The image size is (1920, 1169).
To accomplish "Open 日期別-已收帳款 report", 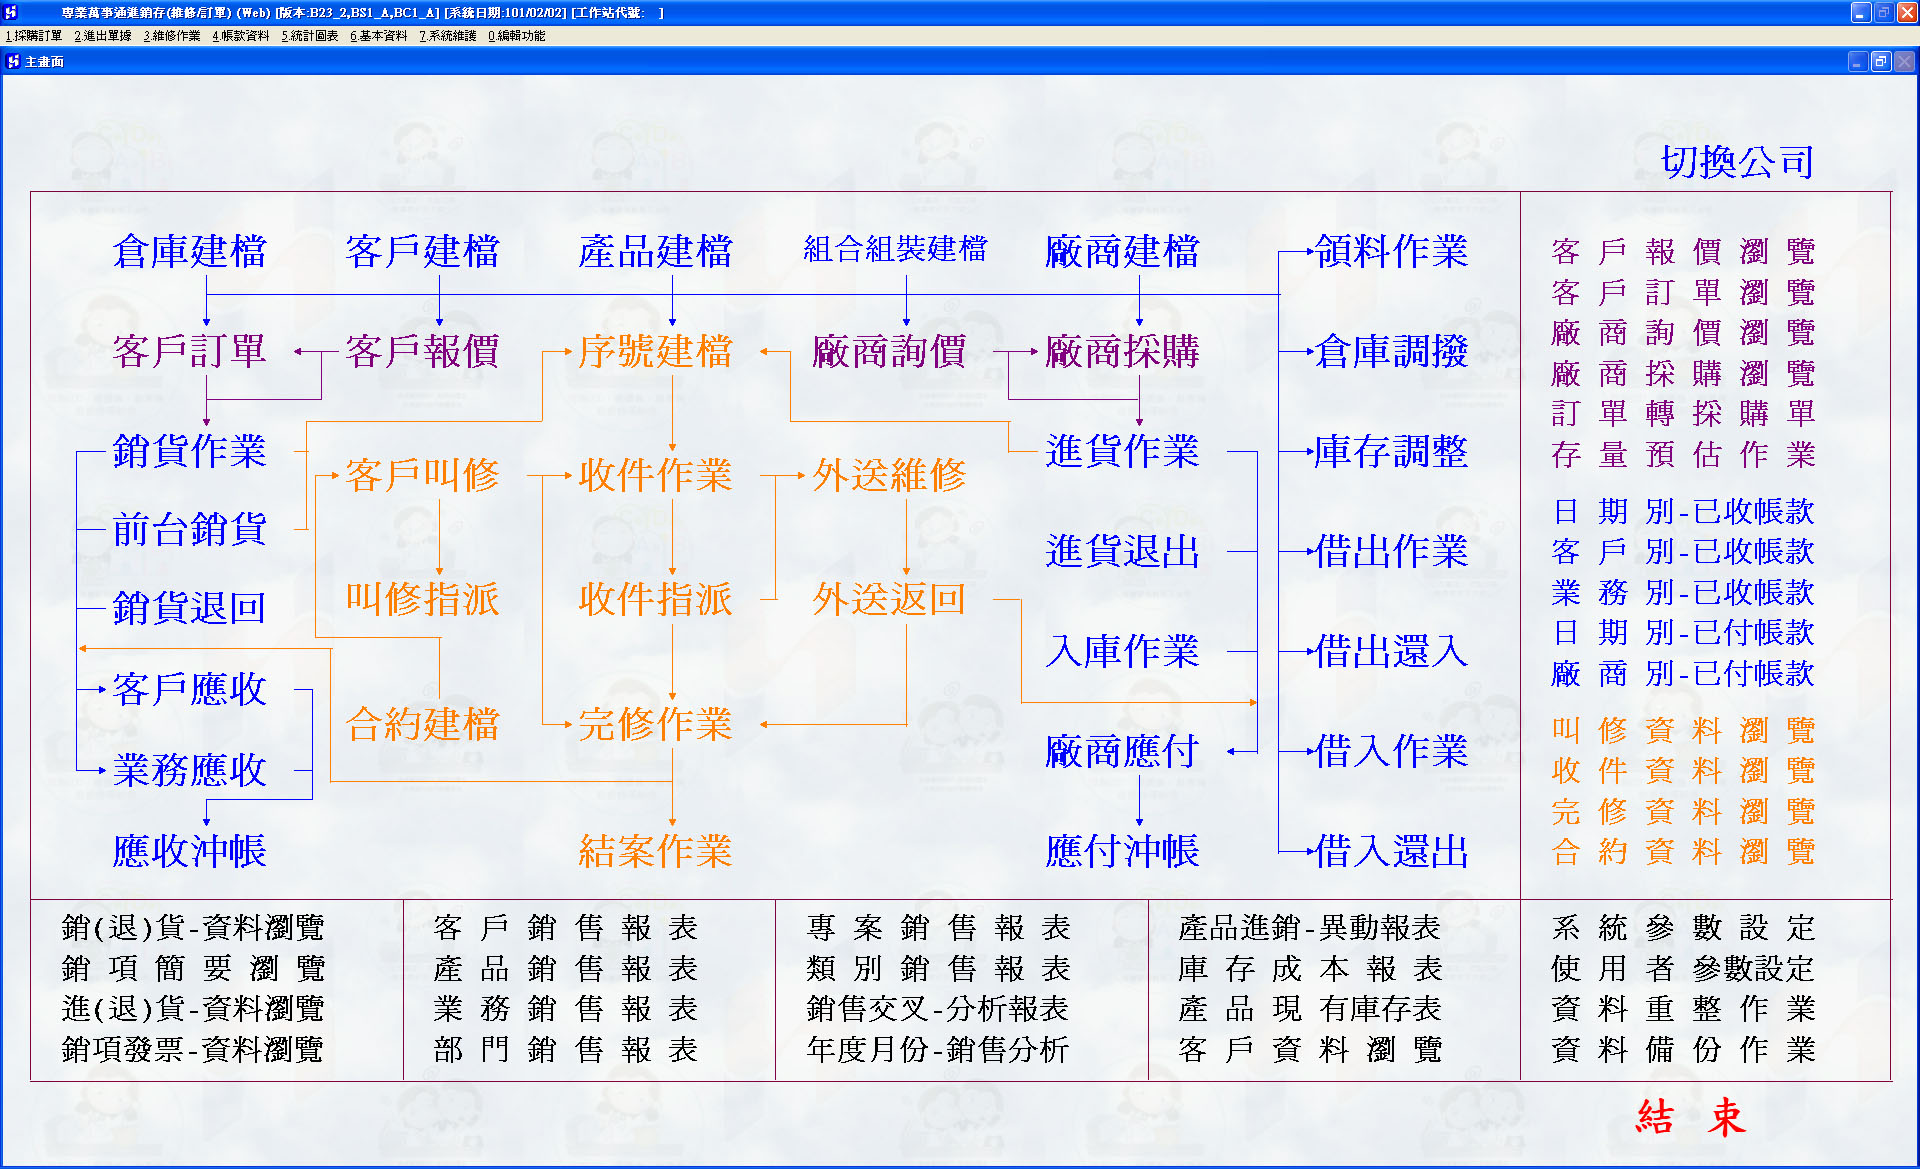I will tap(1683, 512).
